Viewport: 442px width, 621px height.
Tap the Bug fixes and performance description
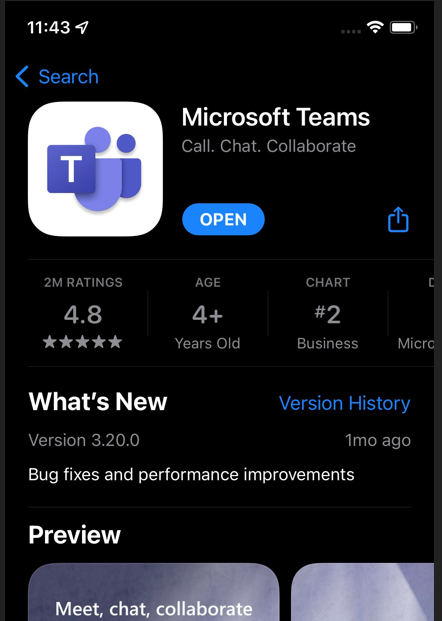point(191,474)
